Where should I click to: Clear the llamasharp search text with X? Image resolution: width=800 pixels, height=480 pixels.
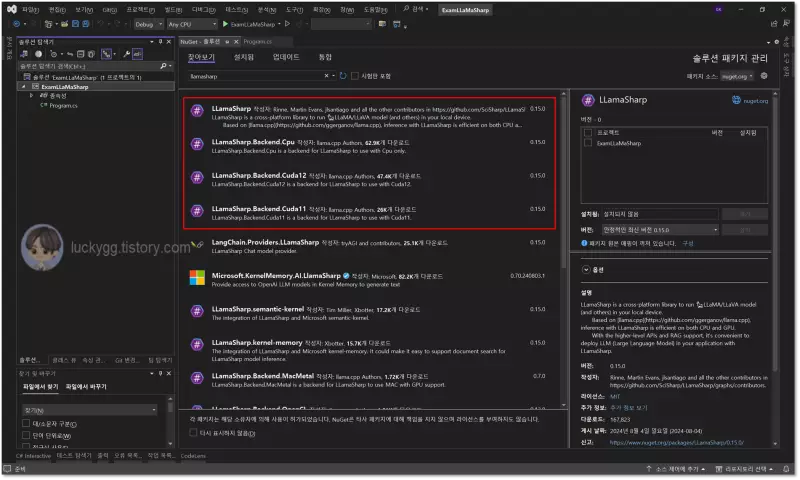click(x=327, y=76)
